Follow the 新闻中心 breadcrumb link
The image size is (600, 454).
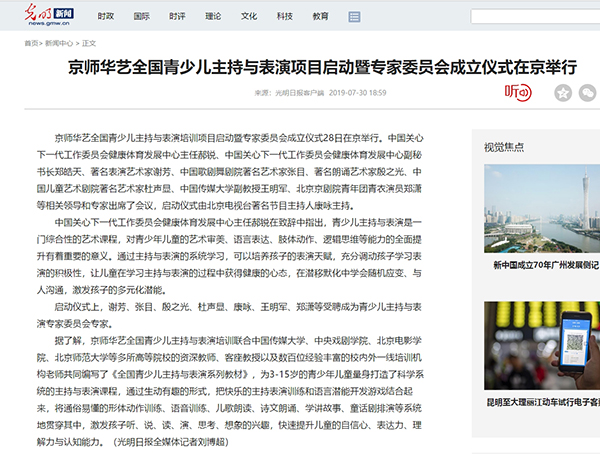[x=59, y=43]
